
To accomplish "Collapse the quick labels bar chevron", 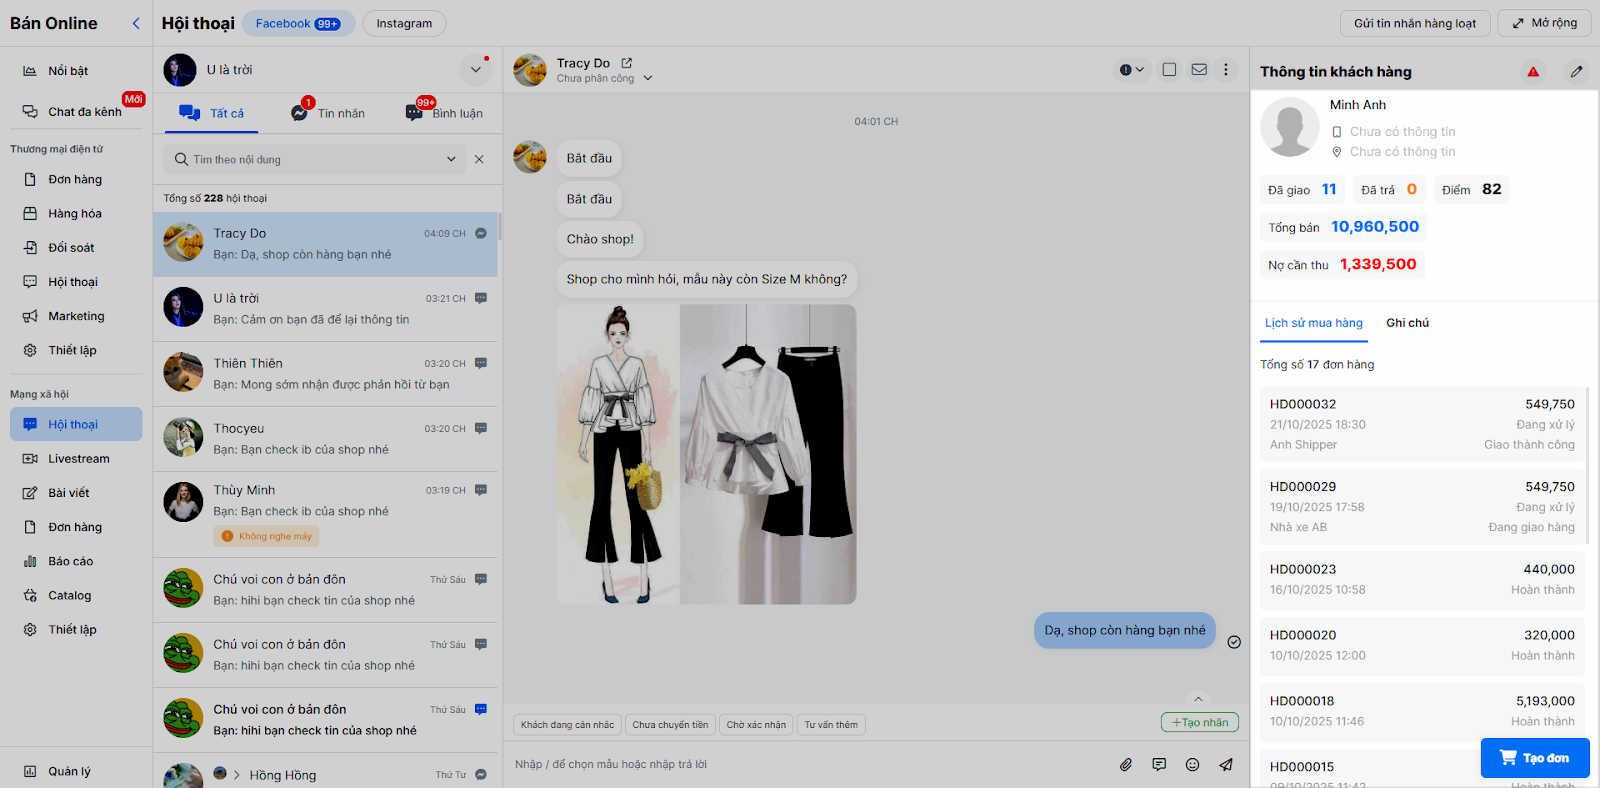I will (1198, 699).
